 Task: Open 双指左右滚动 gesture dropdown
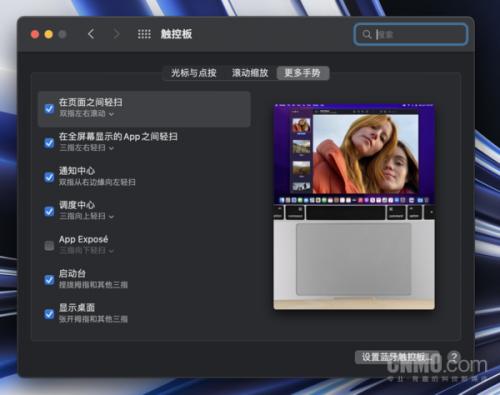point(87,114)
